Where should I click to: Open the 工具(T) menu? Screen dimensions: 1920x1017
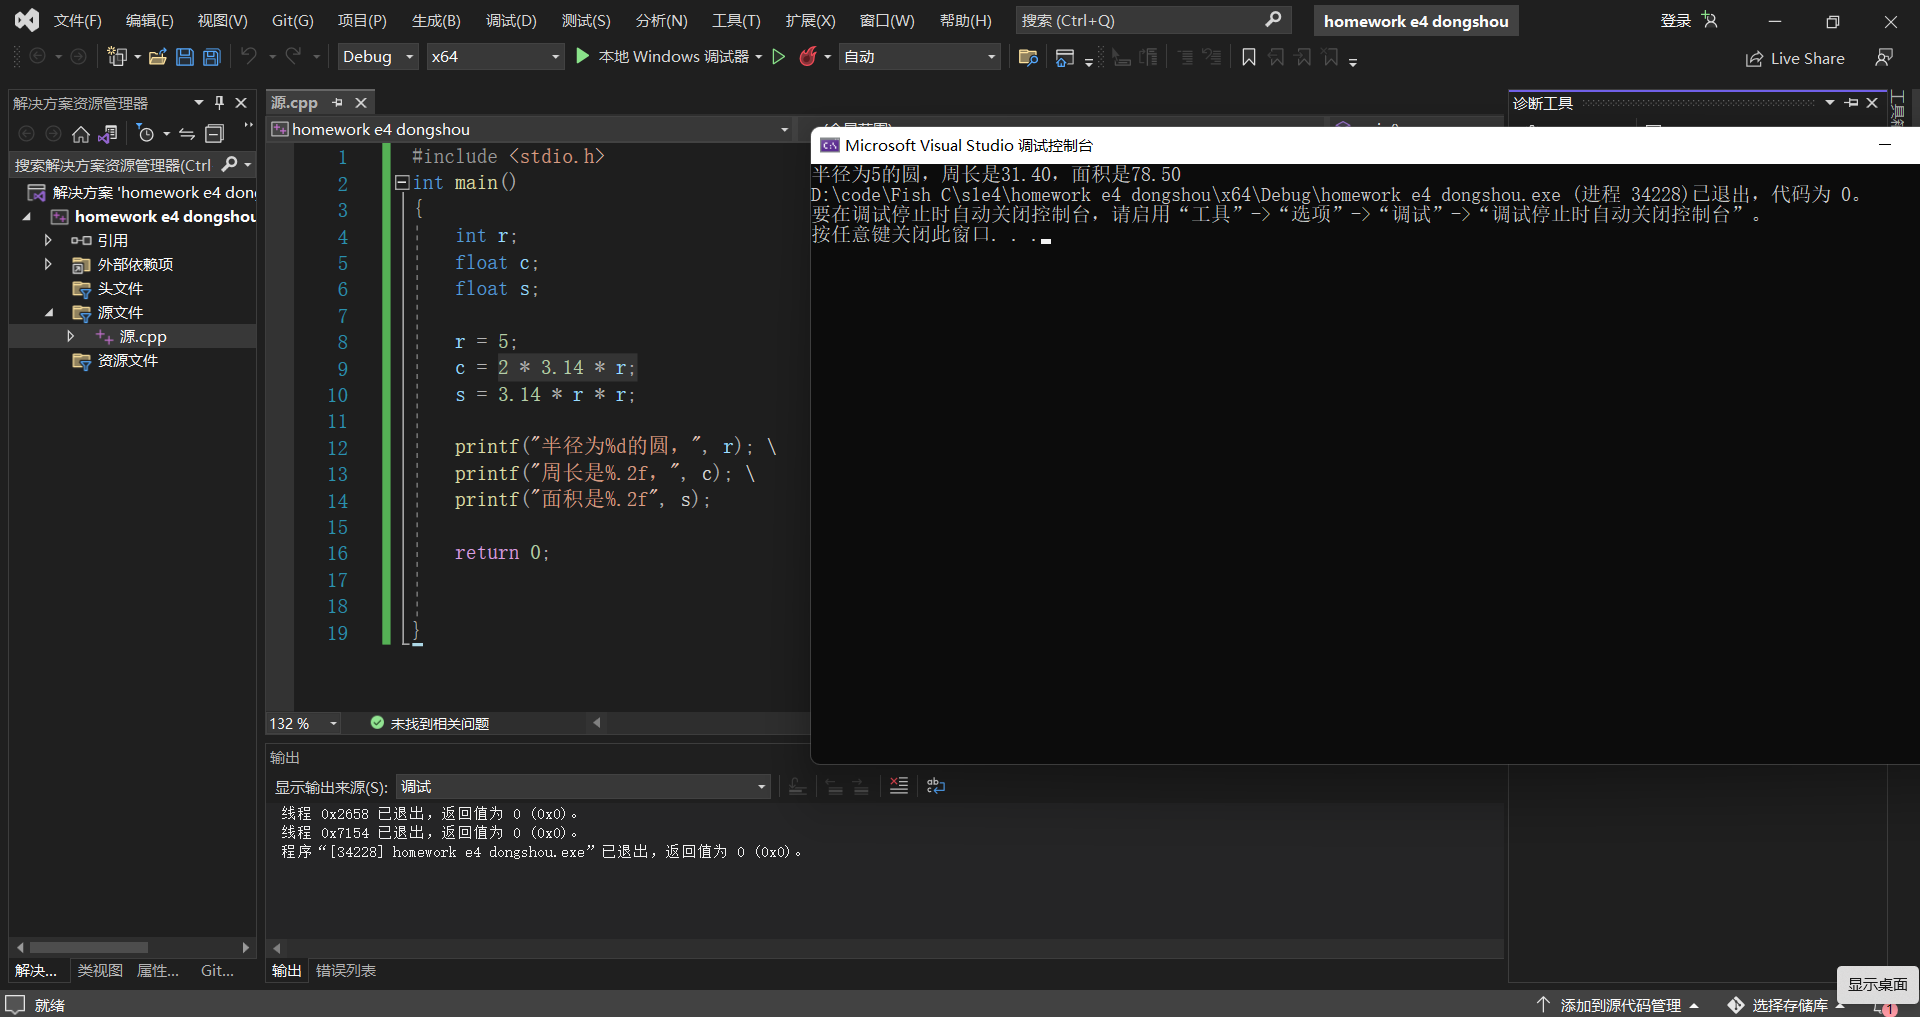736,20
